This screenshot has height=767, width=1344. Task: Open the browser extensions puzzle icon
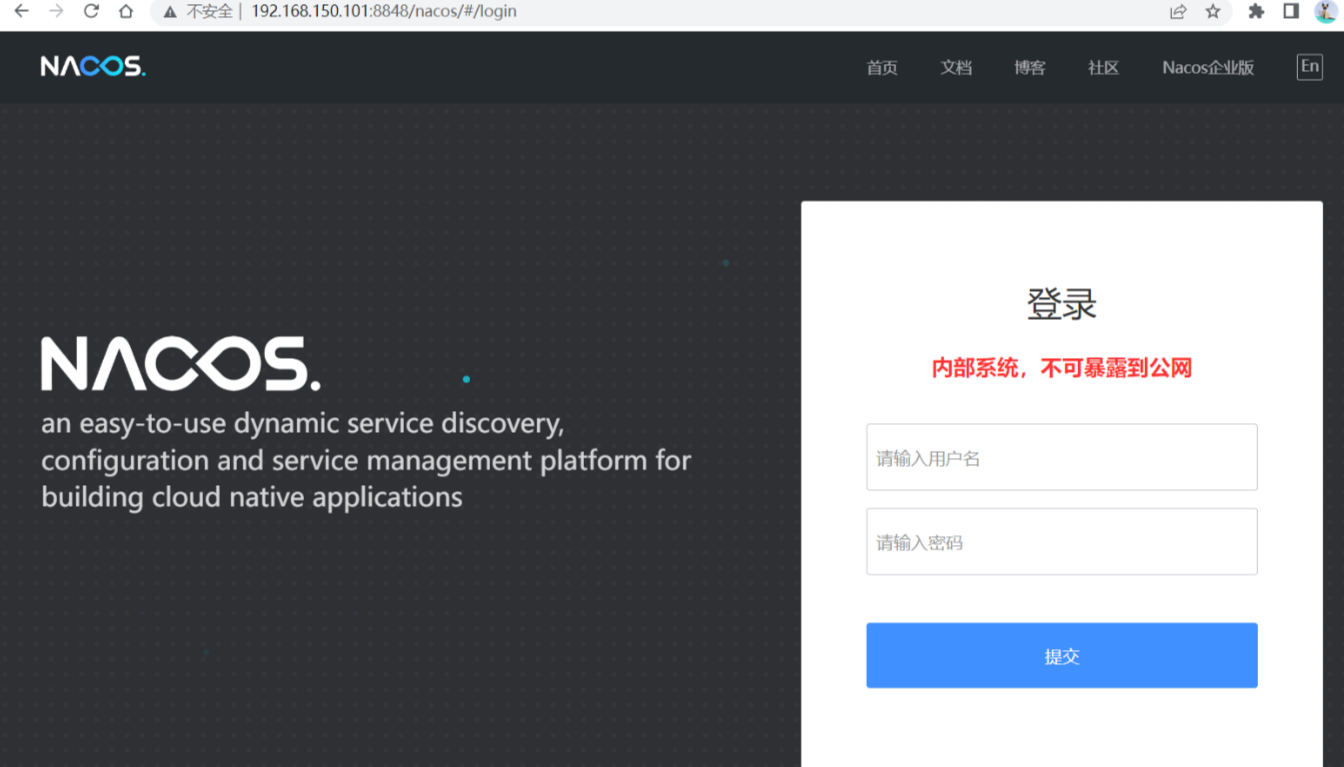1257,11
